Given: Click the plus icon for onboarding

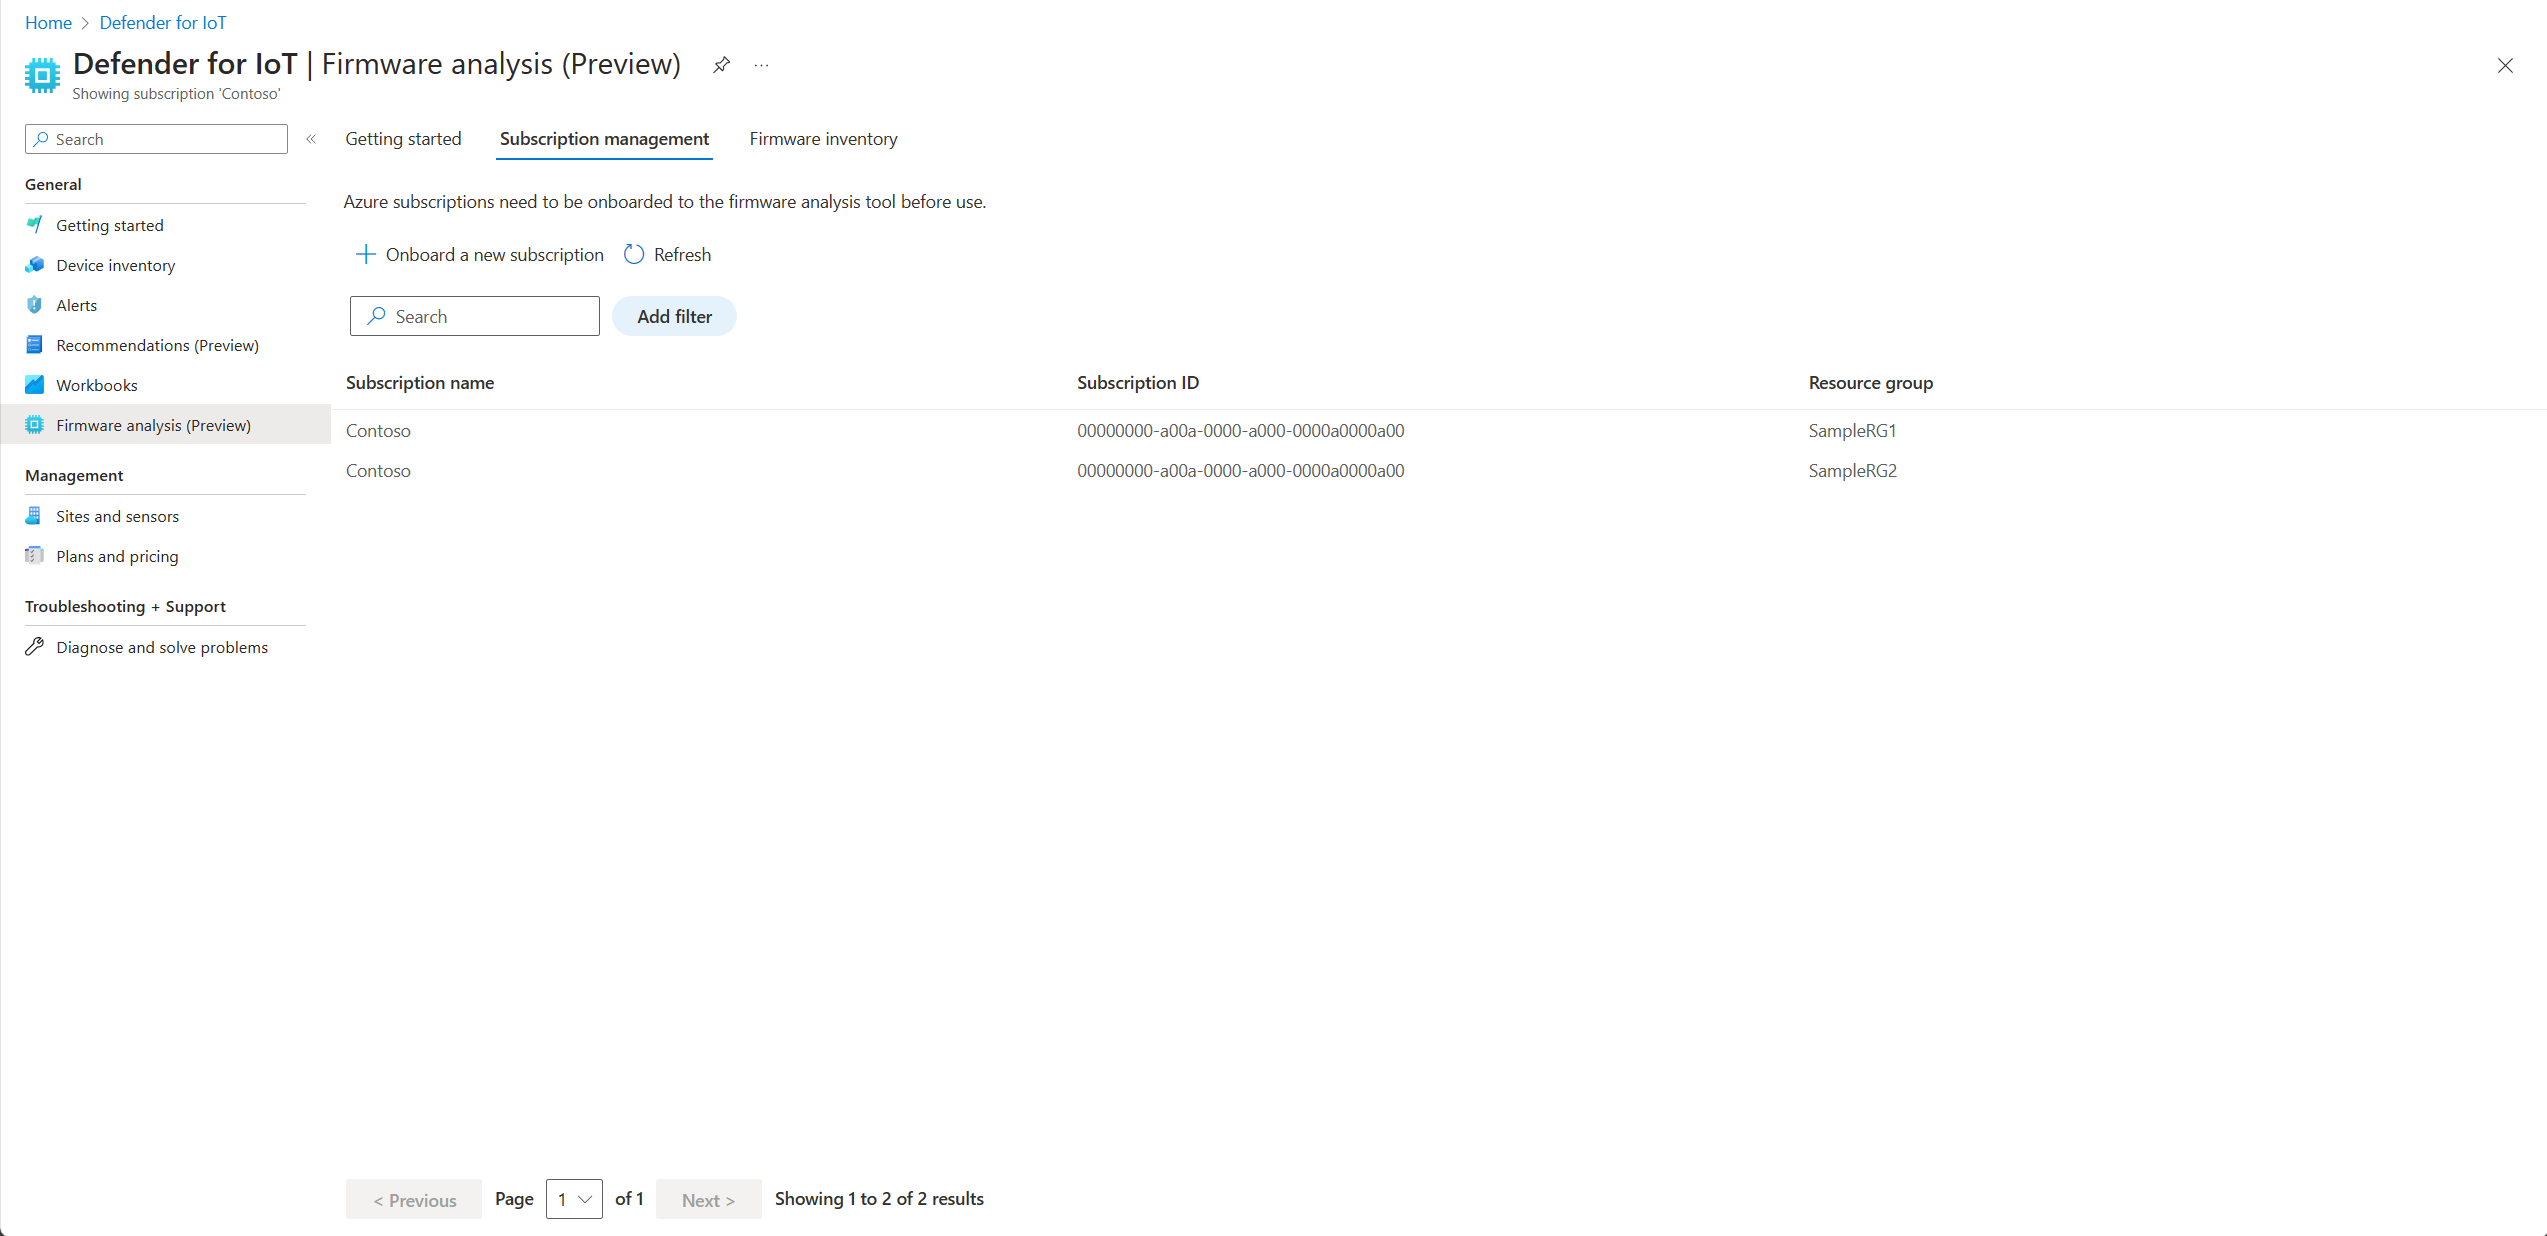Looking at the screenshot, I should coord(366,255).
